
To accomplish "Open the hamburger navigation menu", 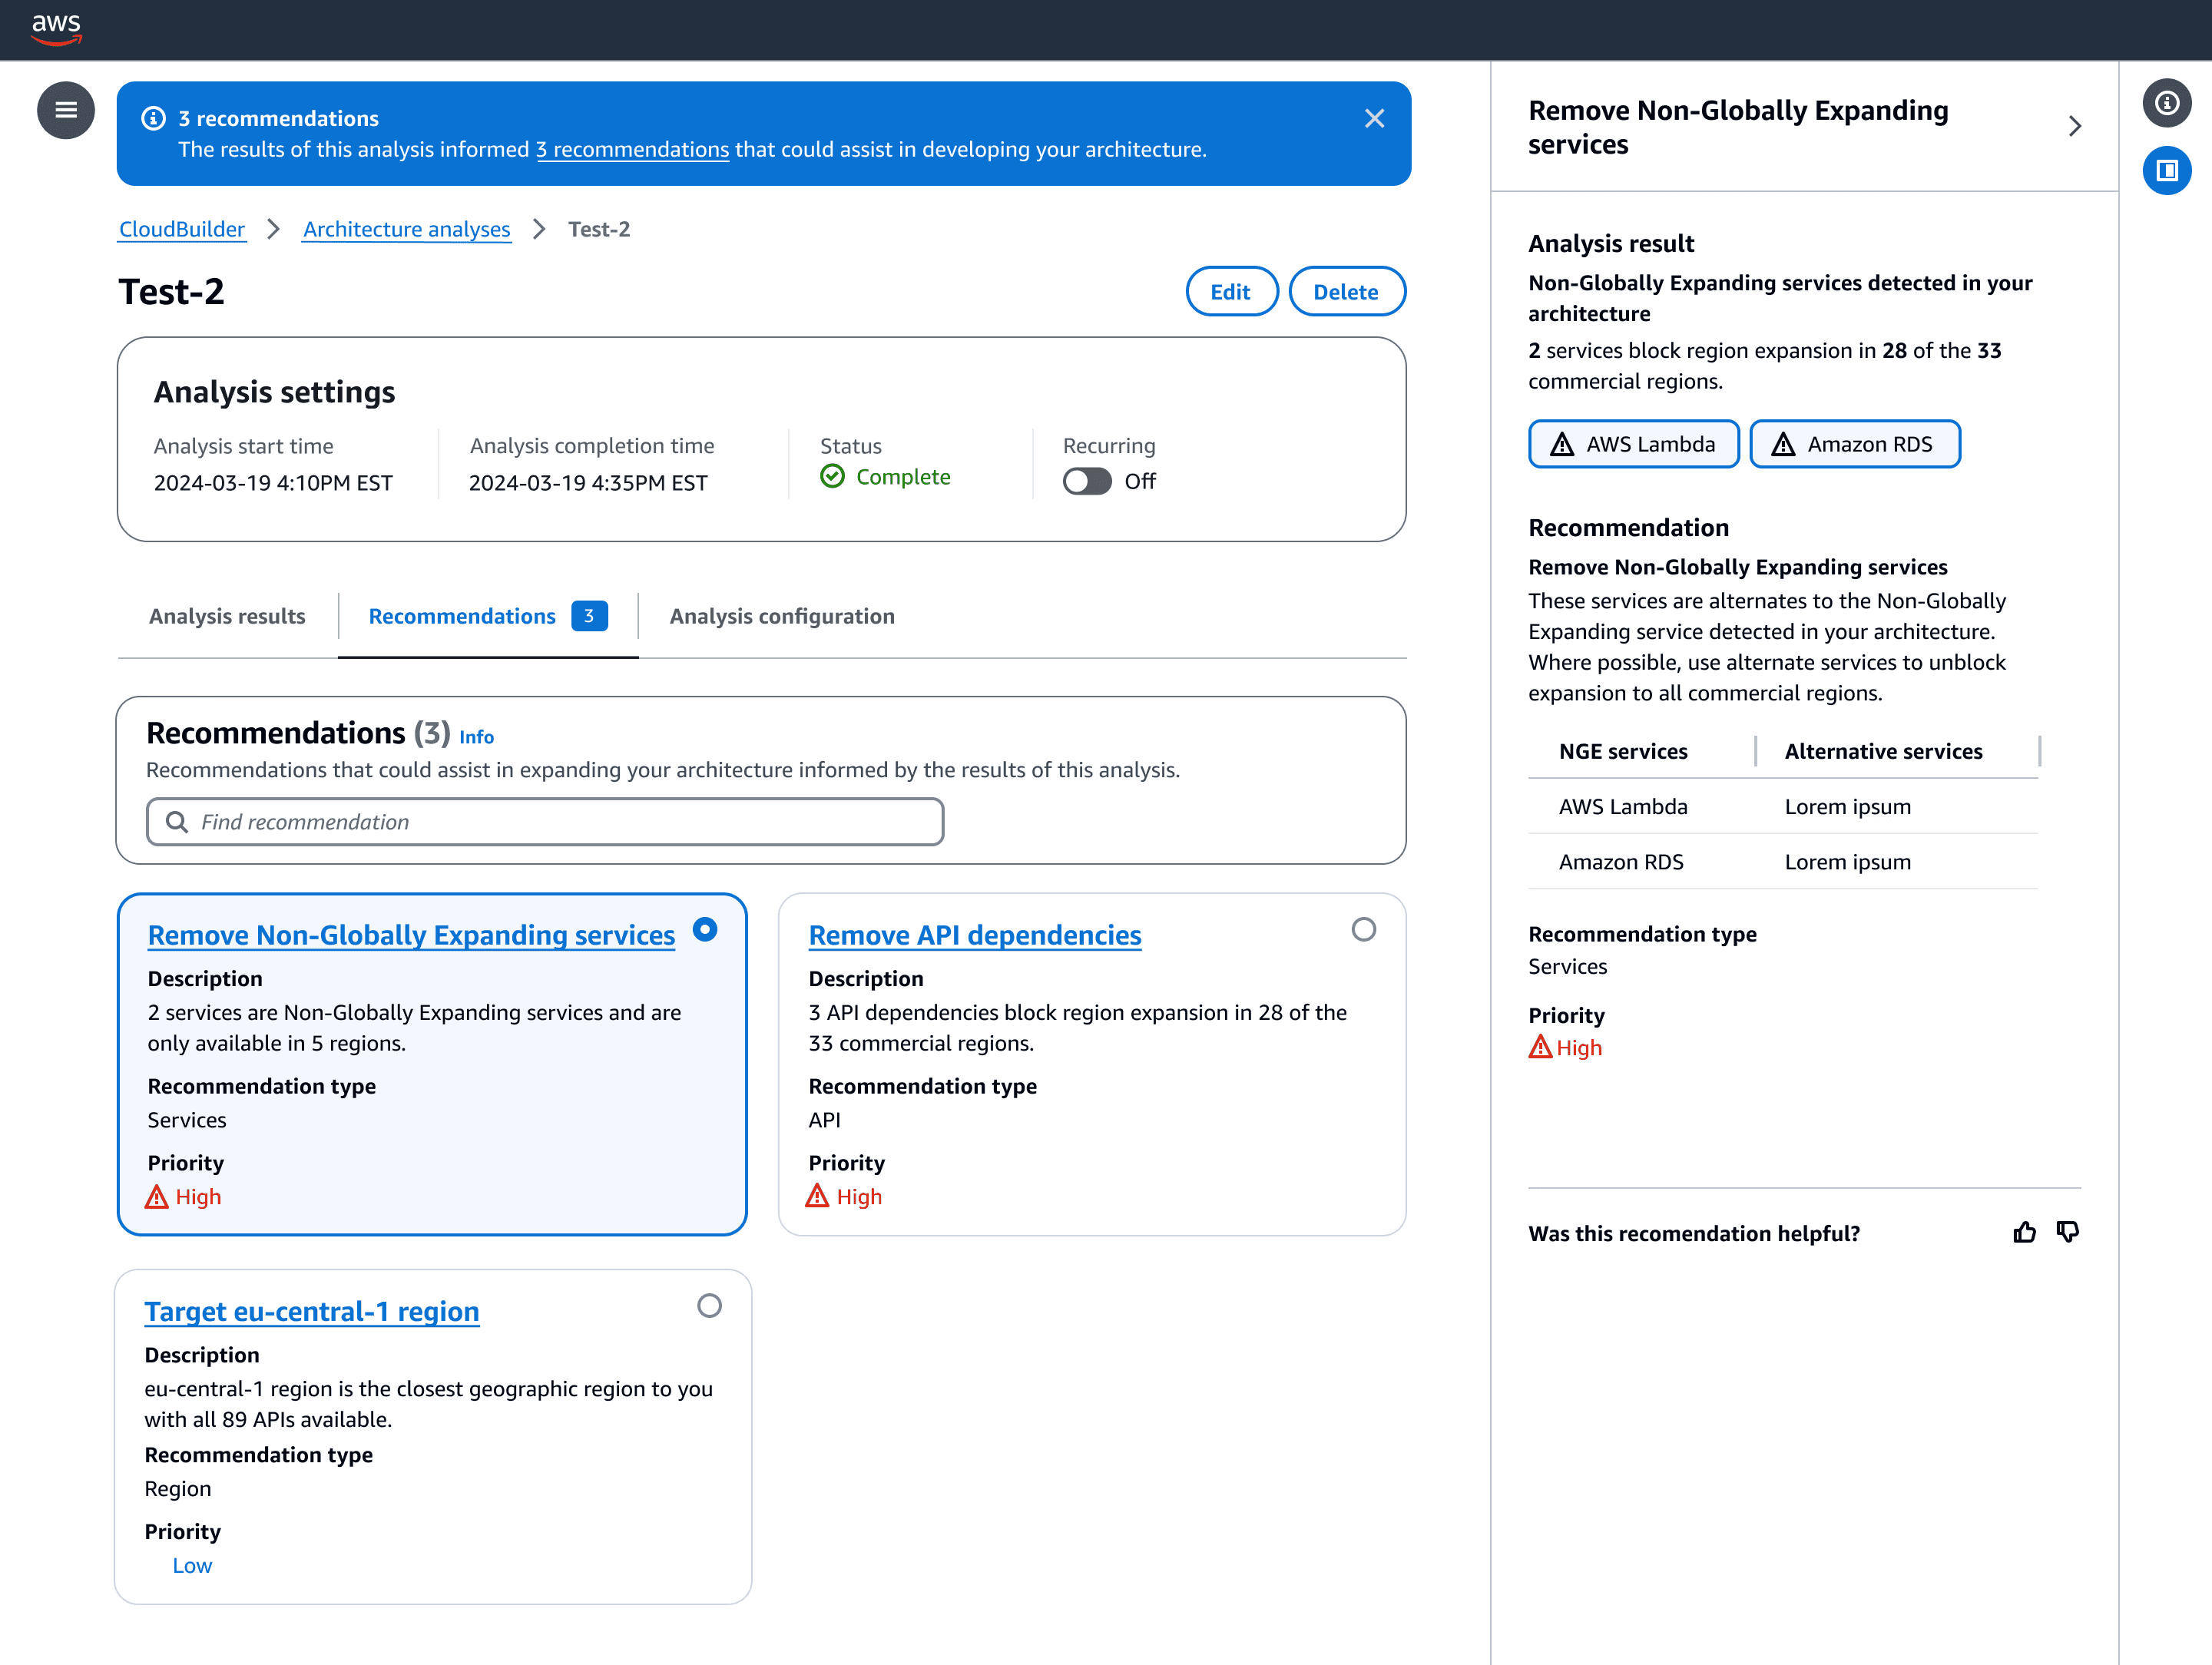I will click(66, 110).
